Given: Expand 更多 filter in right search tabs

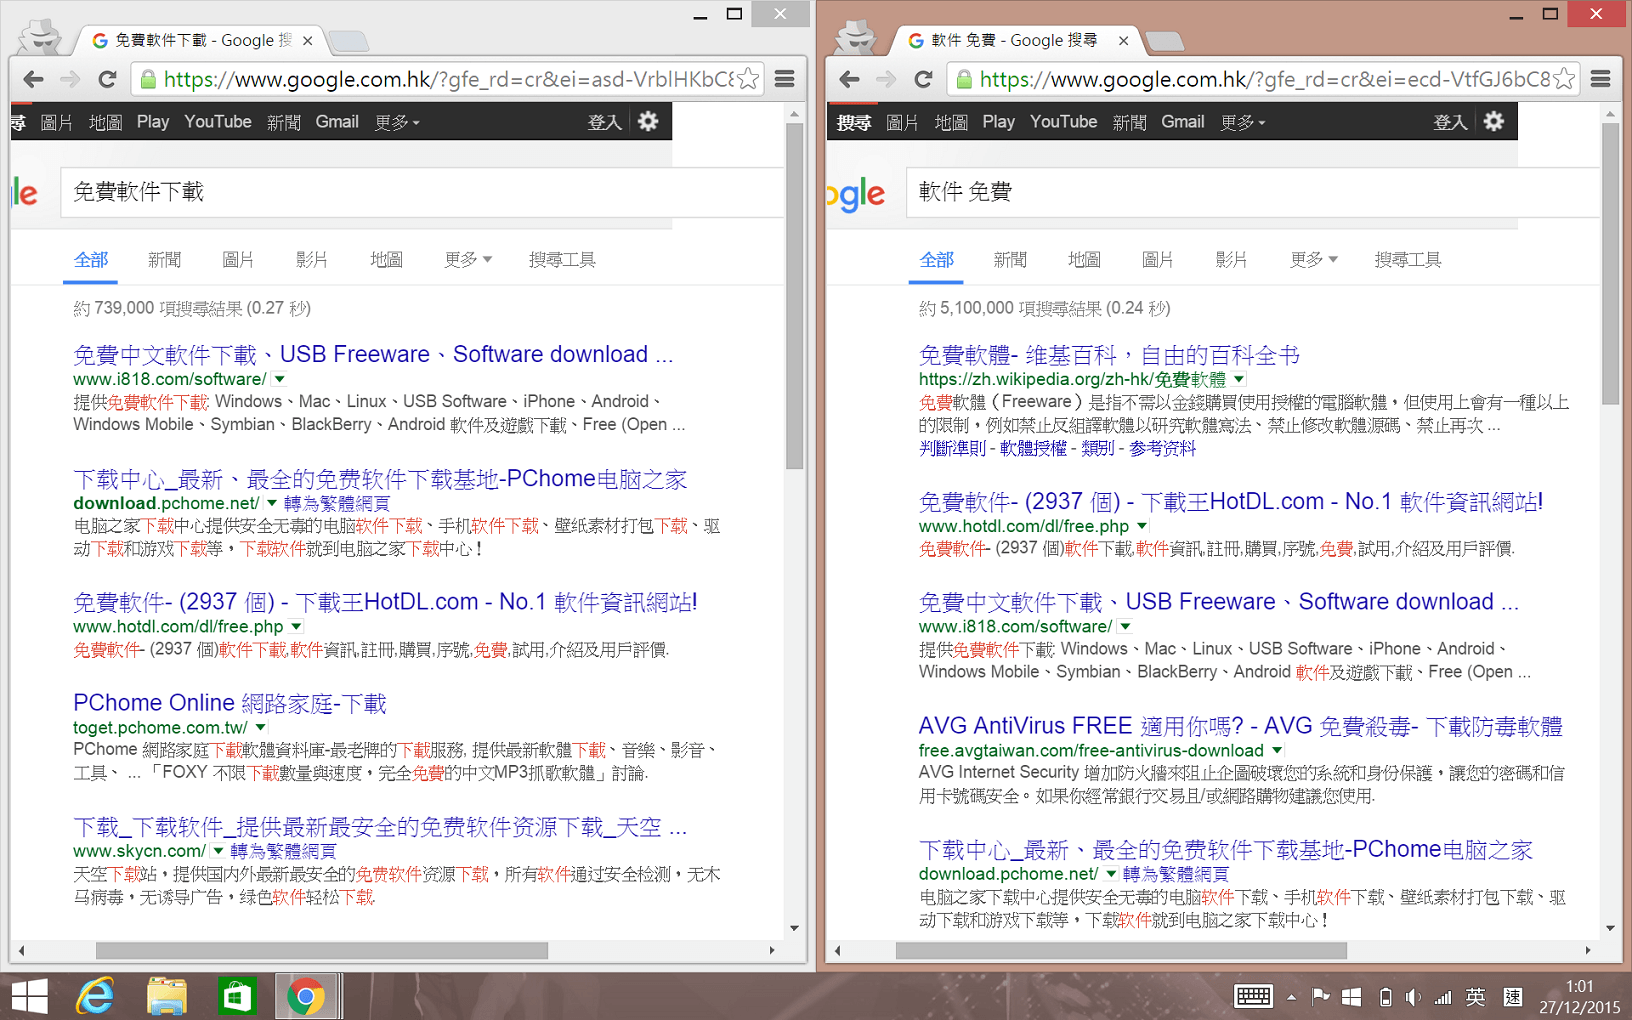Looking at the screenshot, I should click(1314, 260).
